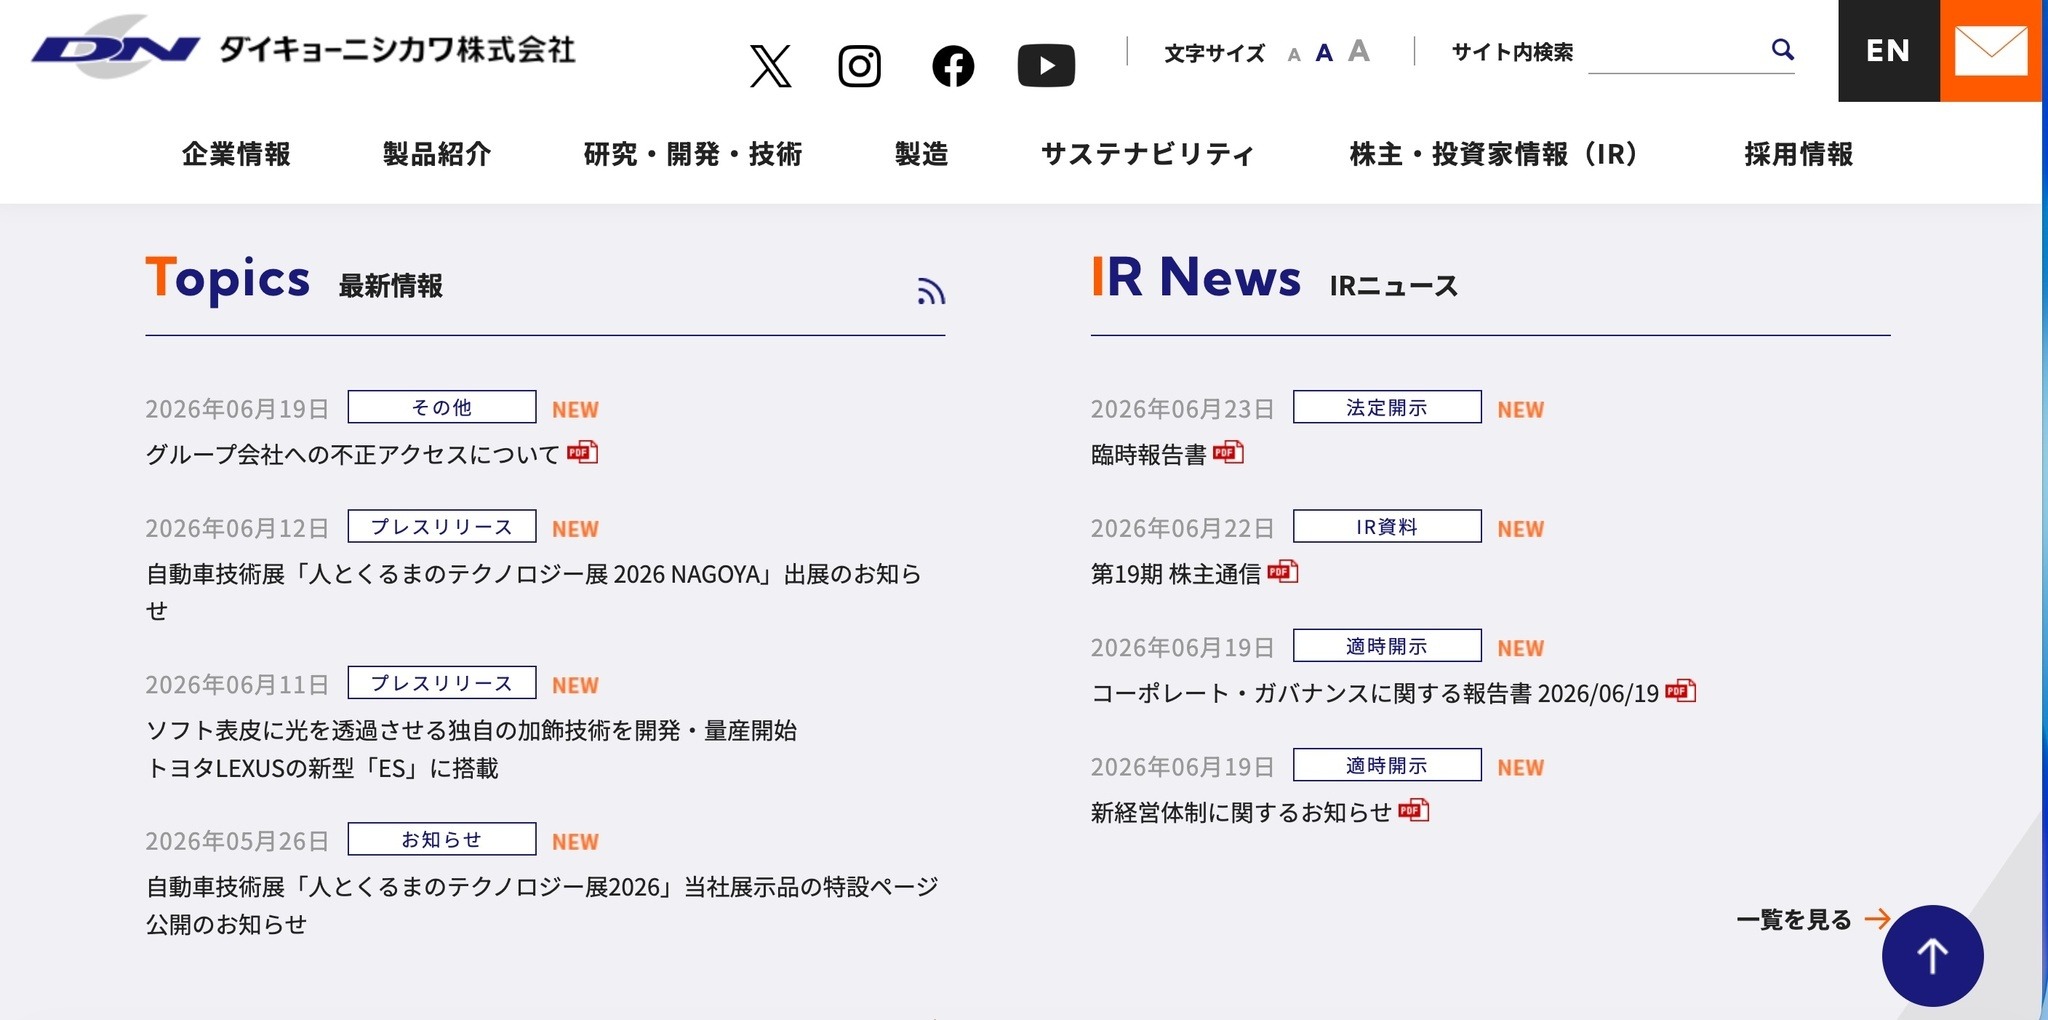
Task: Open グループ会社への不正アクセスについて link
Action: 353,454
